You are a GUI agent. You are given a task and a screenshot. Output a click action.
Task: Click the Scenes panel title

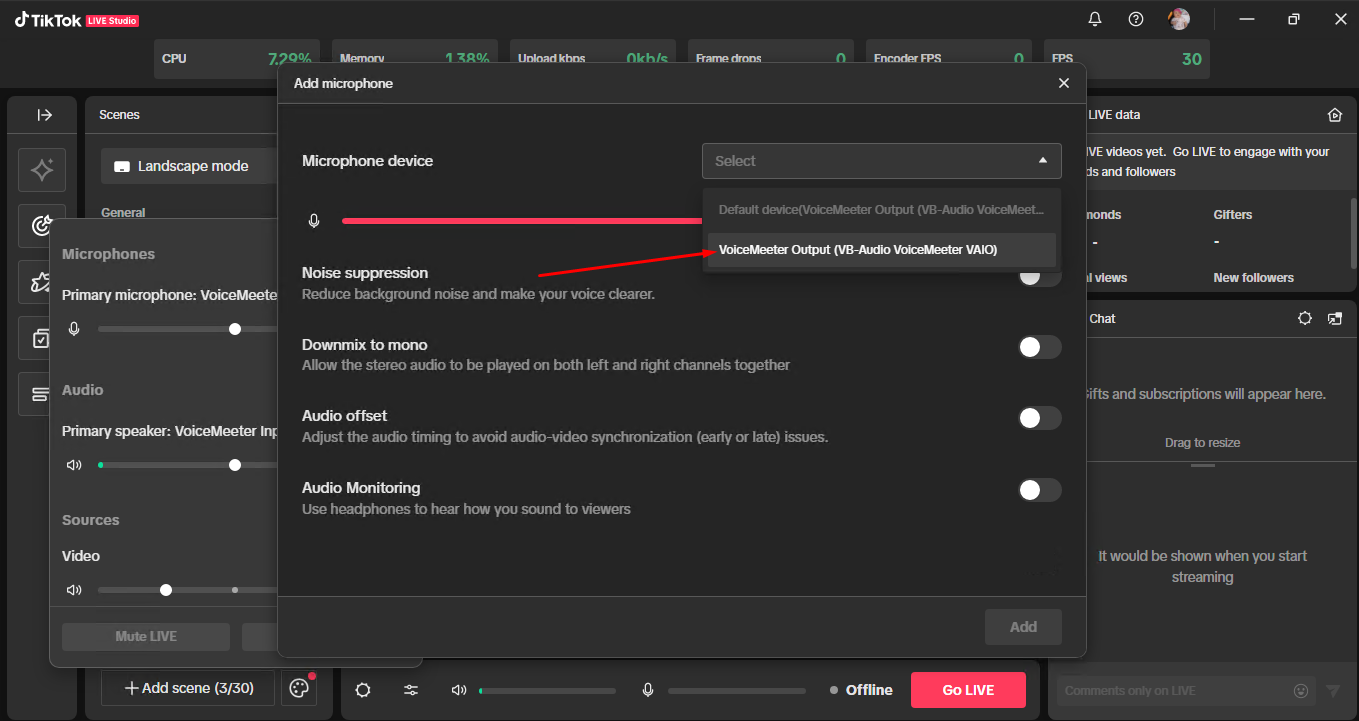click(x=119, y=115)
